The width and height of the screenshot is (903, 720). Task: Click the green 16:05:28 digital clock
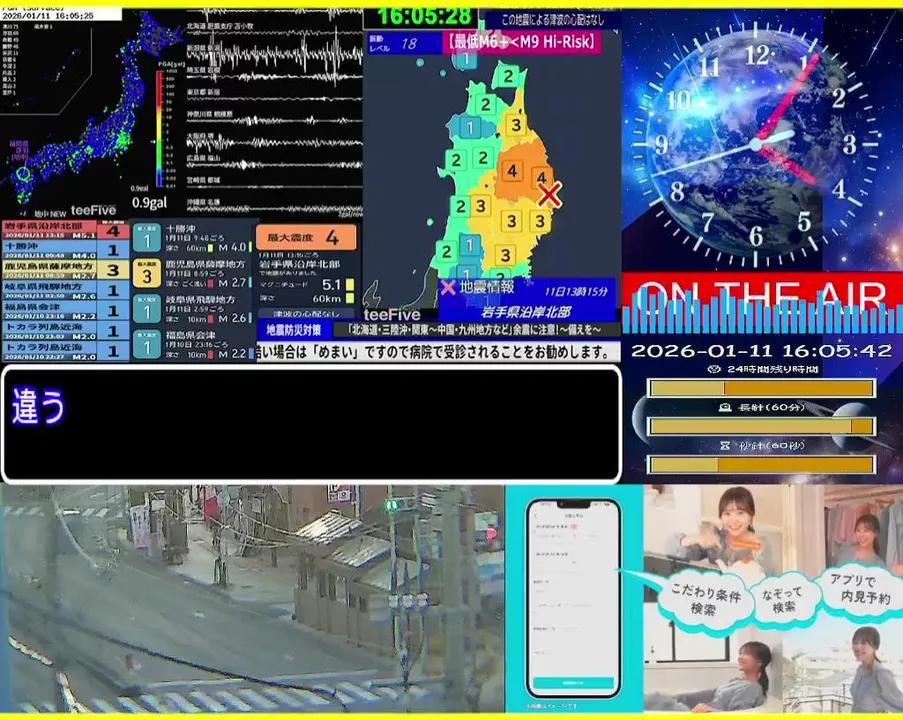pos(424,16)
